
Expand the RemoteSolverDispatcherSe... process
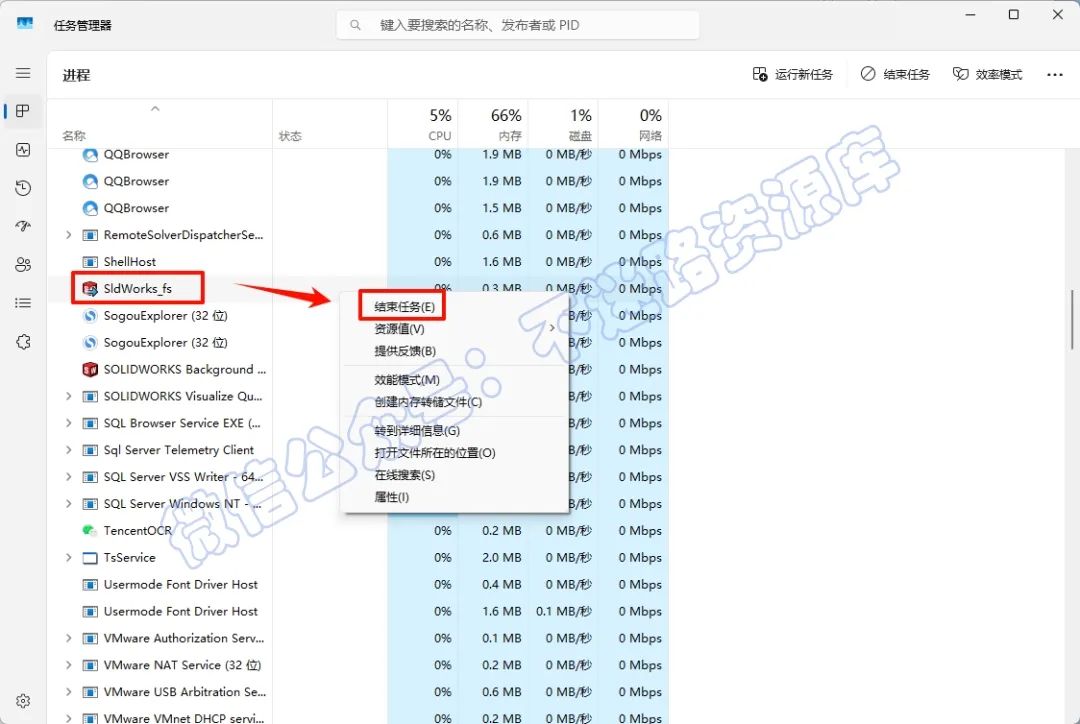[68, 235]
